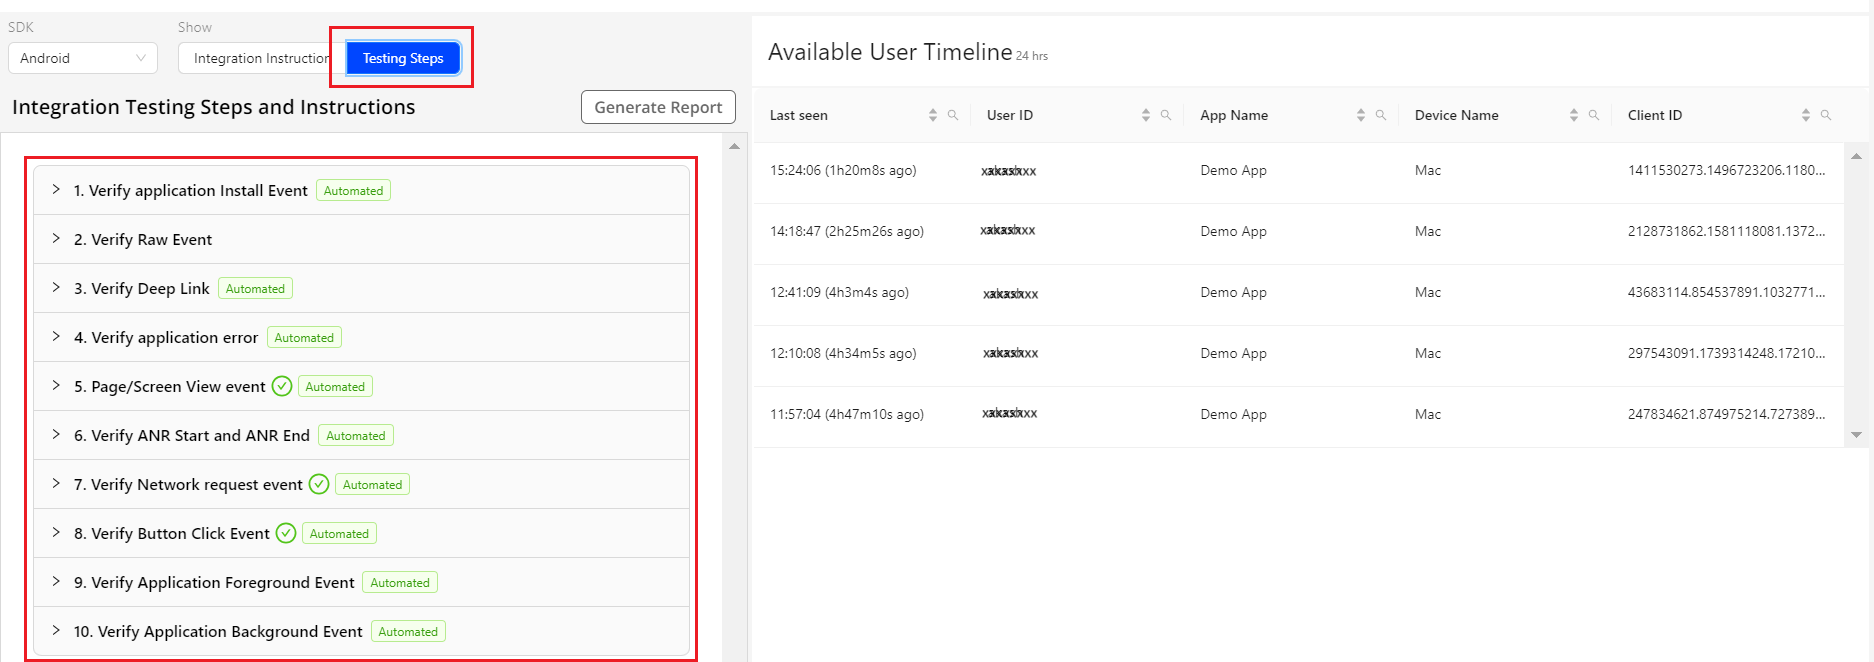Click green check on Verify Button Click Event
The width and height of the screenshot is (1874, 662).
286,534
